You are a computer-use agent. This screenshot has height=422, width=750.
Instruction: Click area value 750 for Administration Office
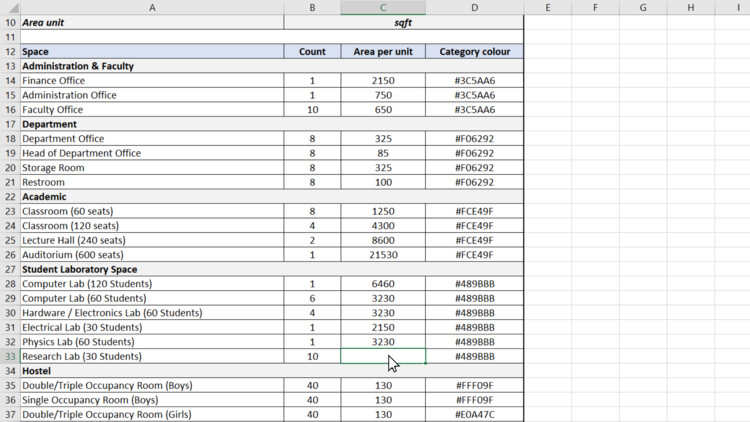click(x=383, y=95)
